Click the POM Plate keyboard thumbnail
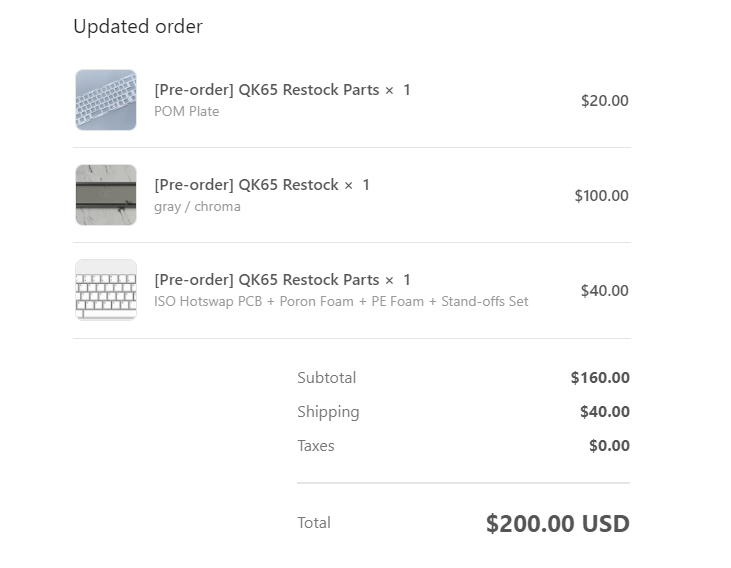The width and height of the screenshot is (731, 568). (x=106, y=100)
